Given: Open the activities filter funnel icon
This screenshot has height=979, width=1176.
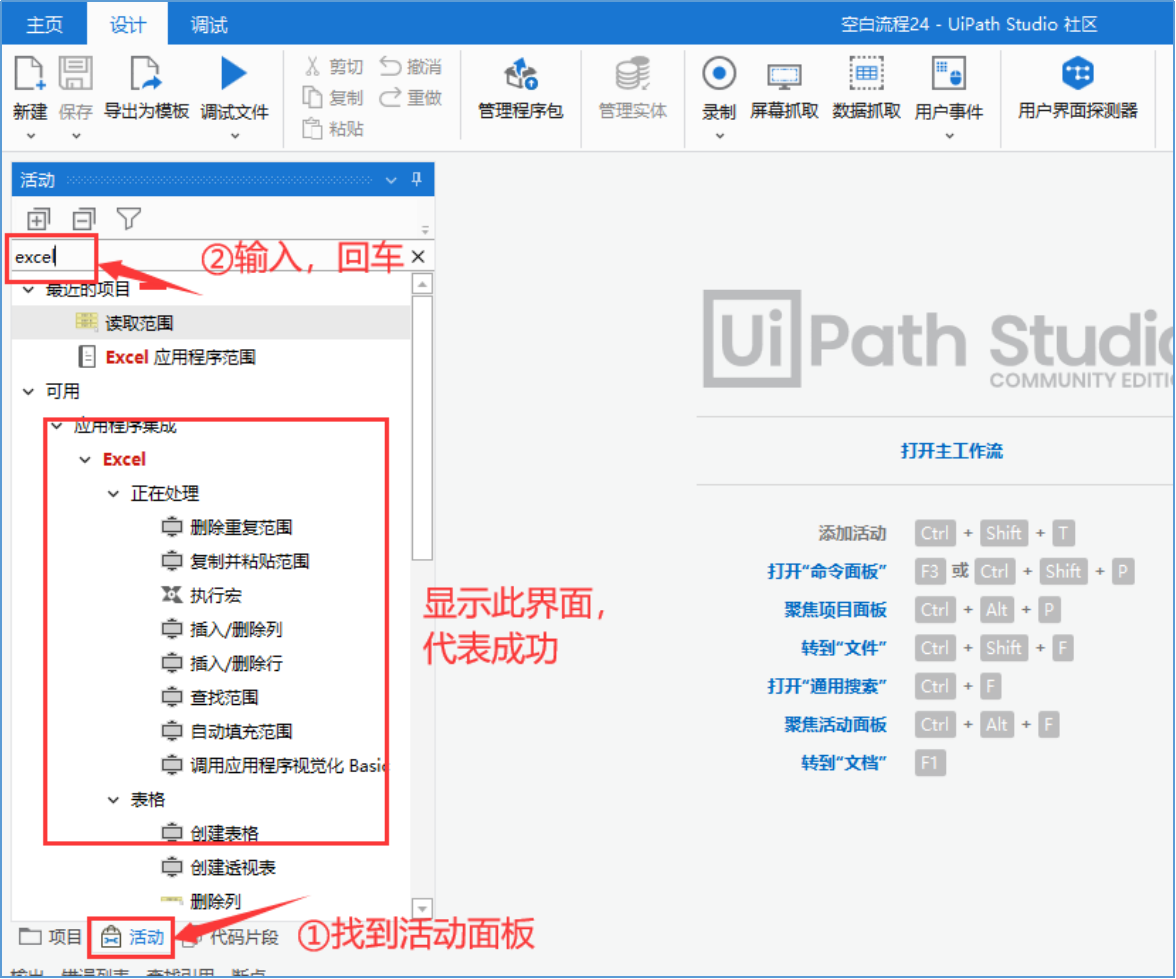Looking at the screenshot, I should 129,219.
